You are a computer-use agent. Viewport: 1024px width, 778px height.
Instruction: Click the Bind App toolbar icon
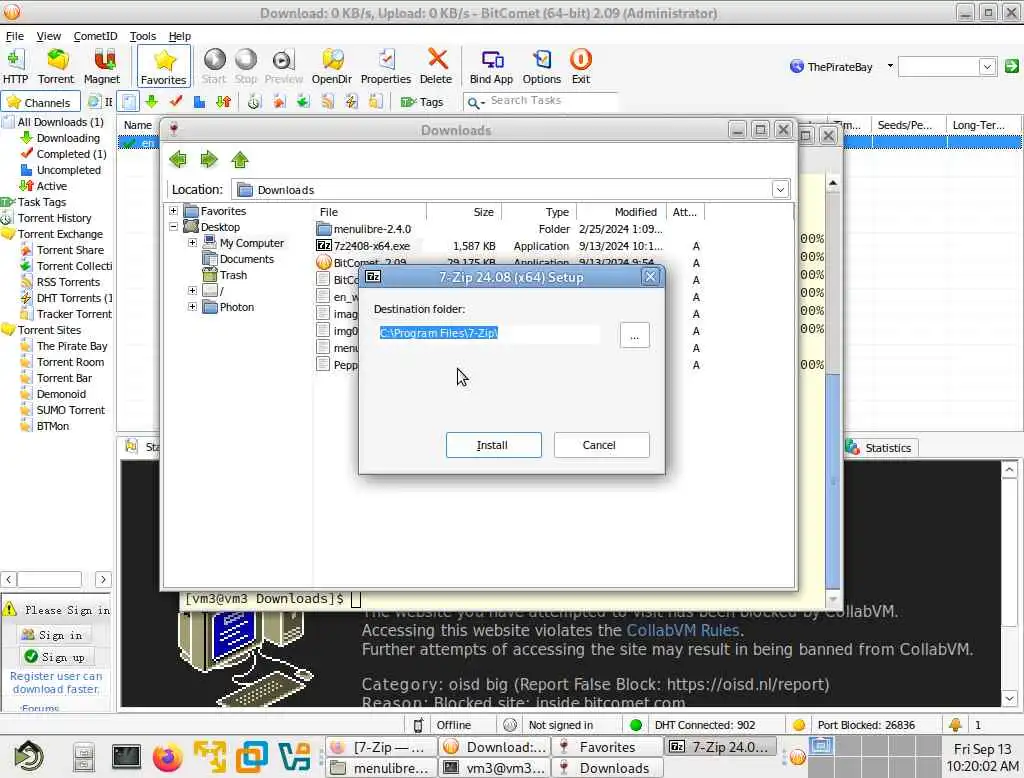coord(491,67)
